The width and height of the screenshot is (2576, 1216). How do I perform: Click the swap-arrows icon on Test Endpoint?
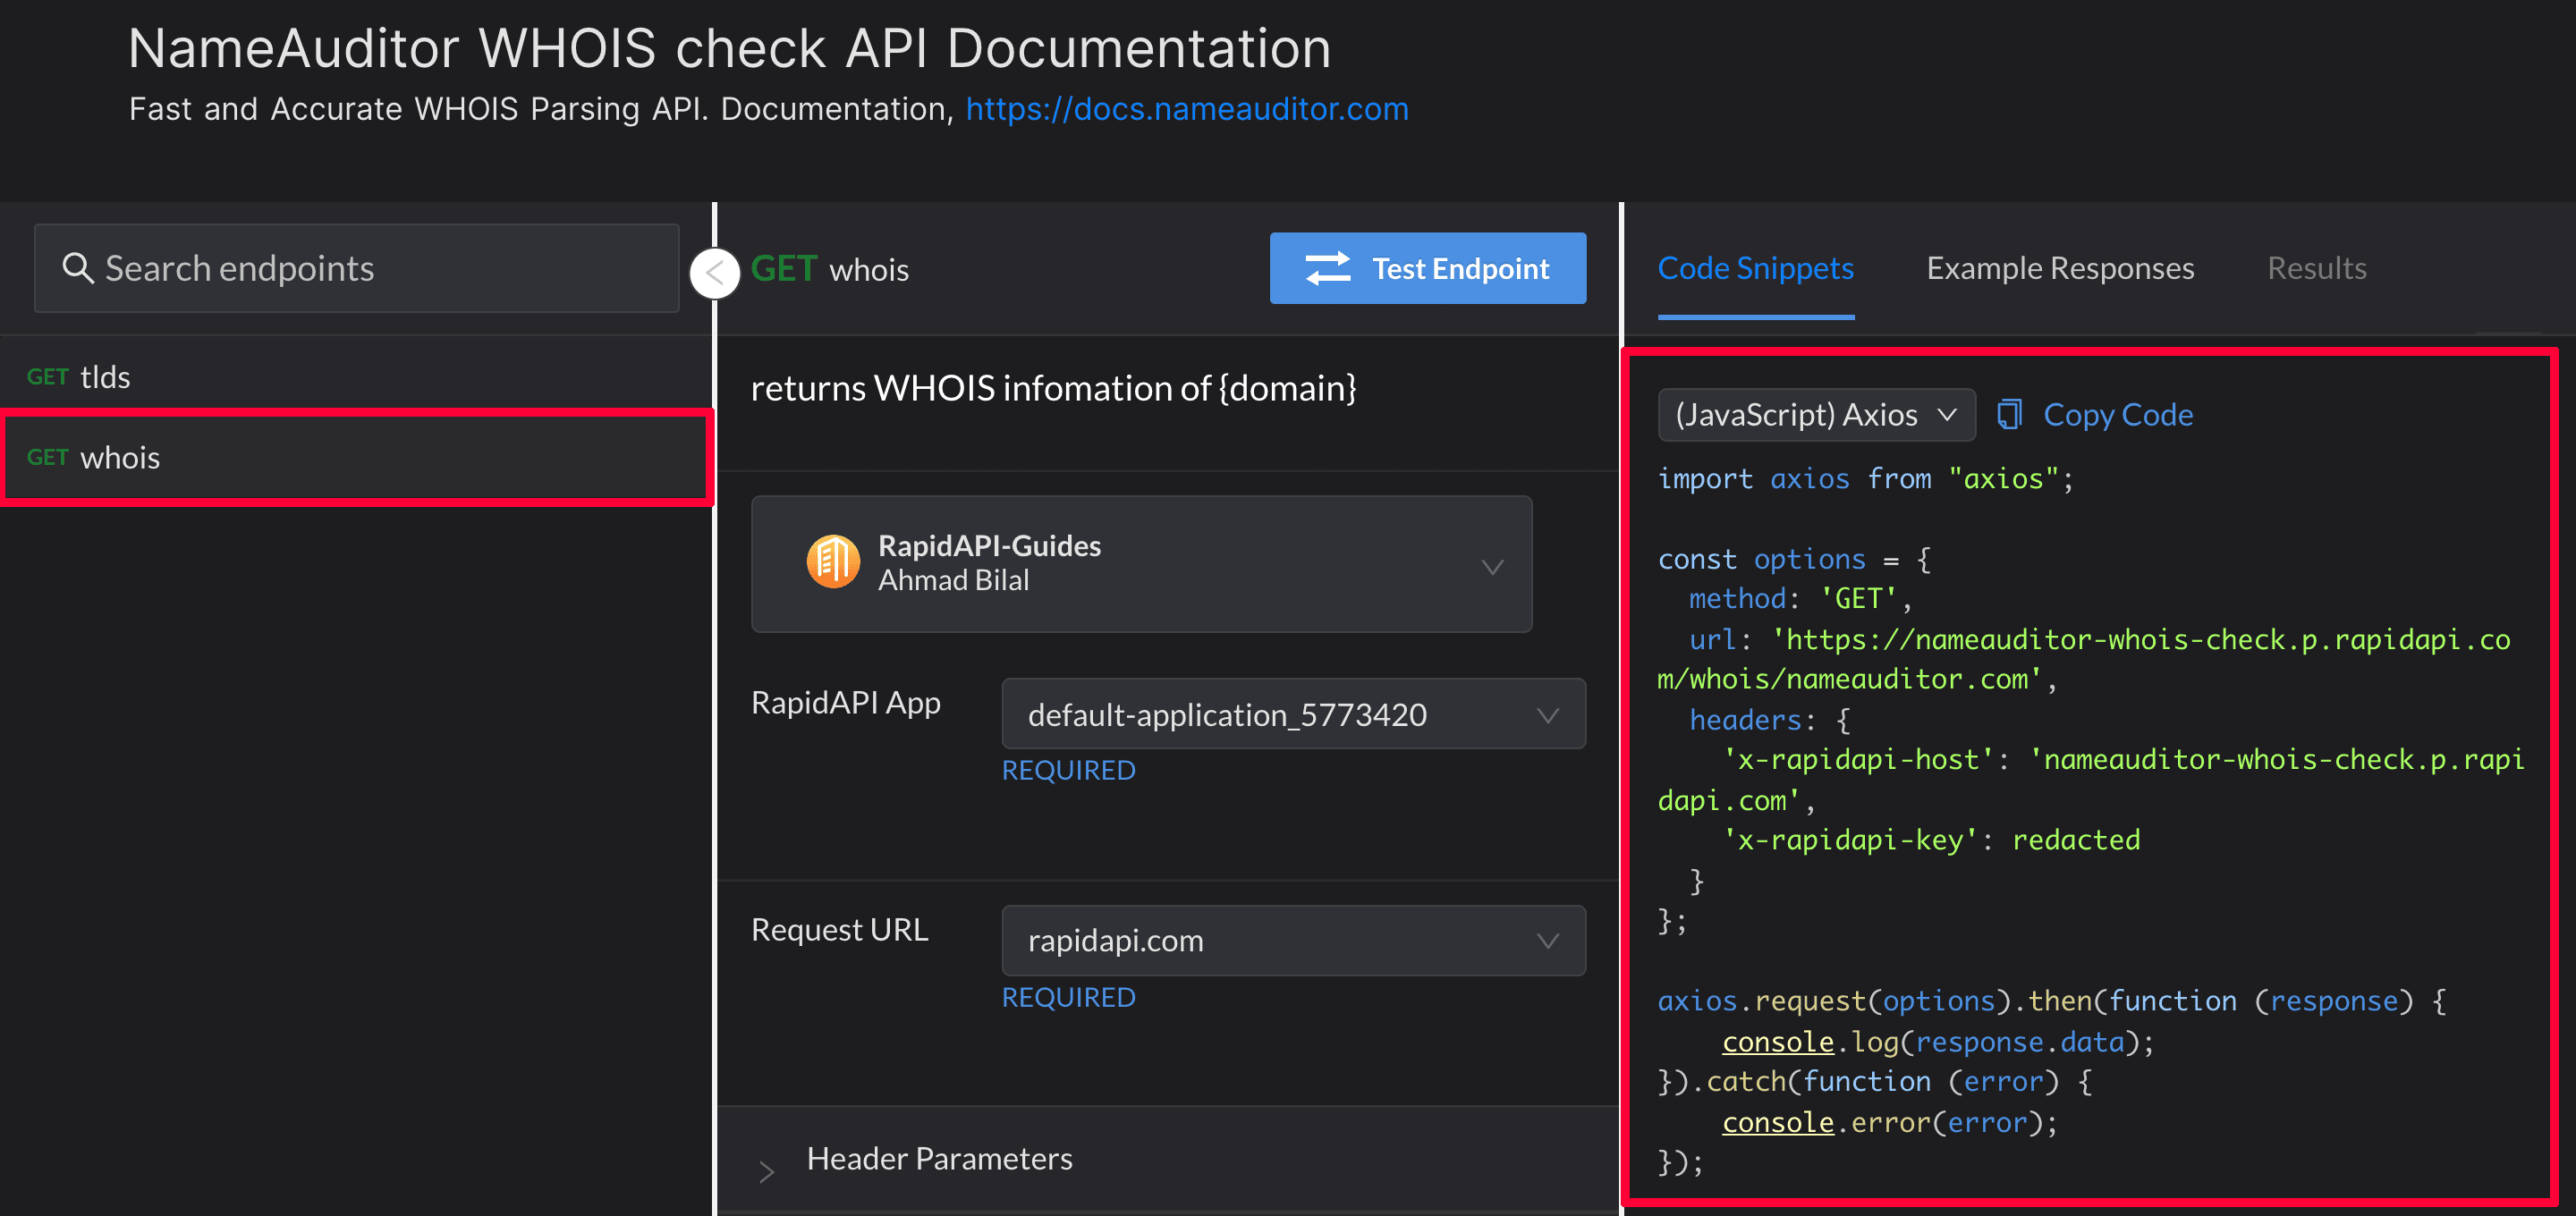coord(1327,268)
